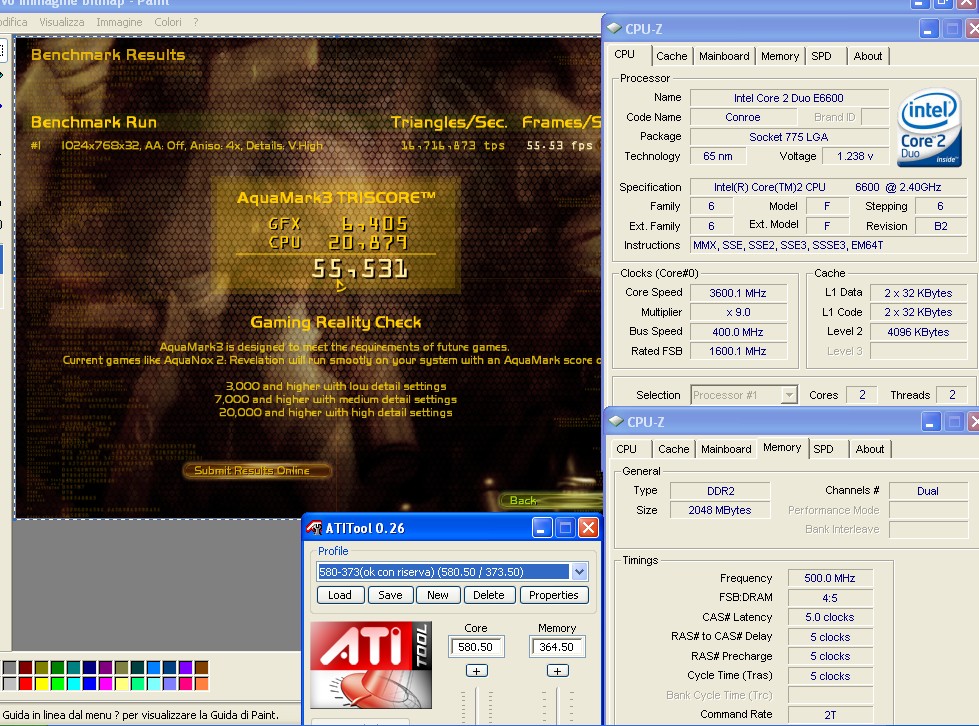
Task: Click the 'x 9.0' multiplier value
Action: [737, 313]
